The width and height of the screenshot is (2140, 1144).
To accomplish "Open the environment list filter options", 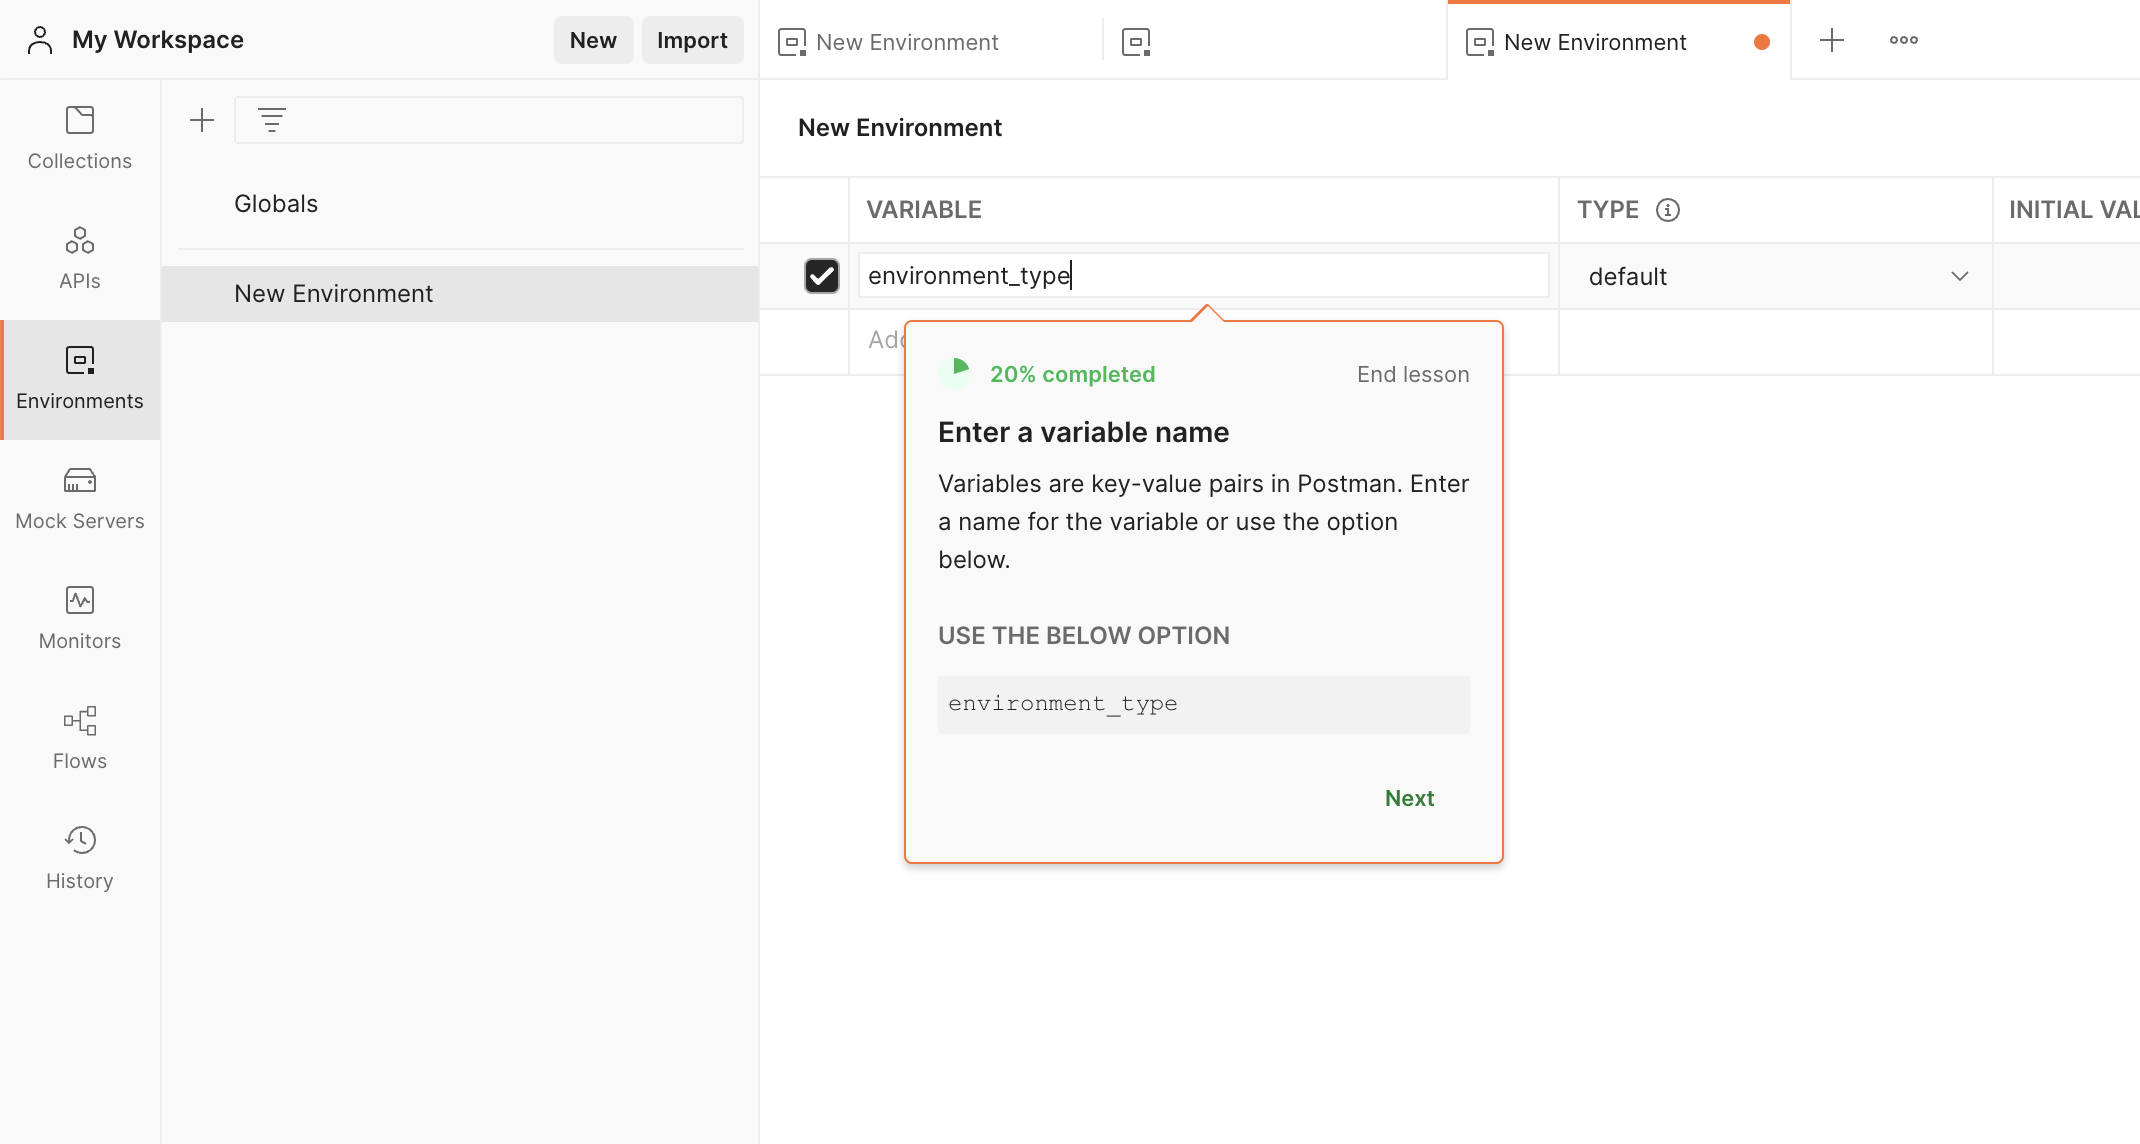I will [x=270, y=119].
